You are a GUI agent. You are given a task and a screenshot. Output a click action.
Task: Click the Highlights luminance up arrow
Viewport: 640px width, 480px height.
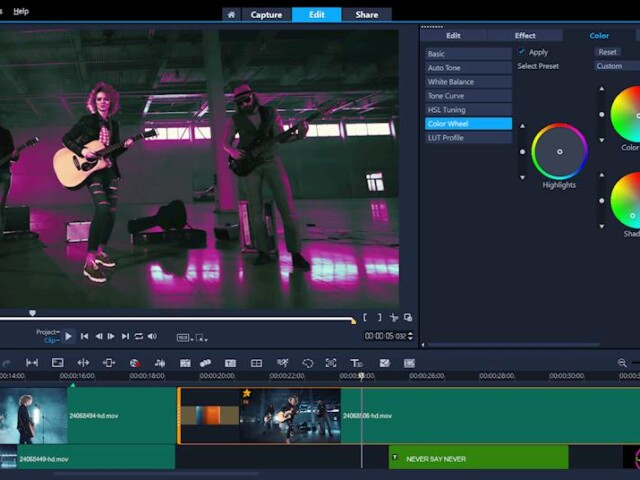(521, 127)
